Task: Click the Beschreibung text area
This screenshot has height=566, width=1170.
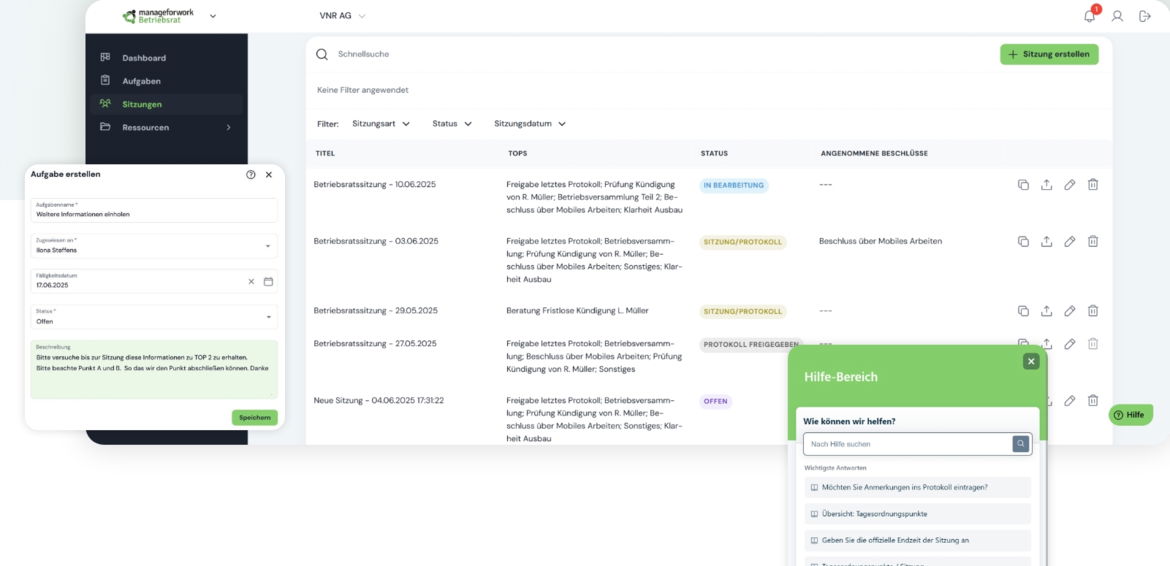Action: tap(154, 370)
